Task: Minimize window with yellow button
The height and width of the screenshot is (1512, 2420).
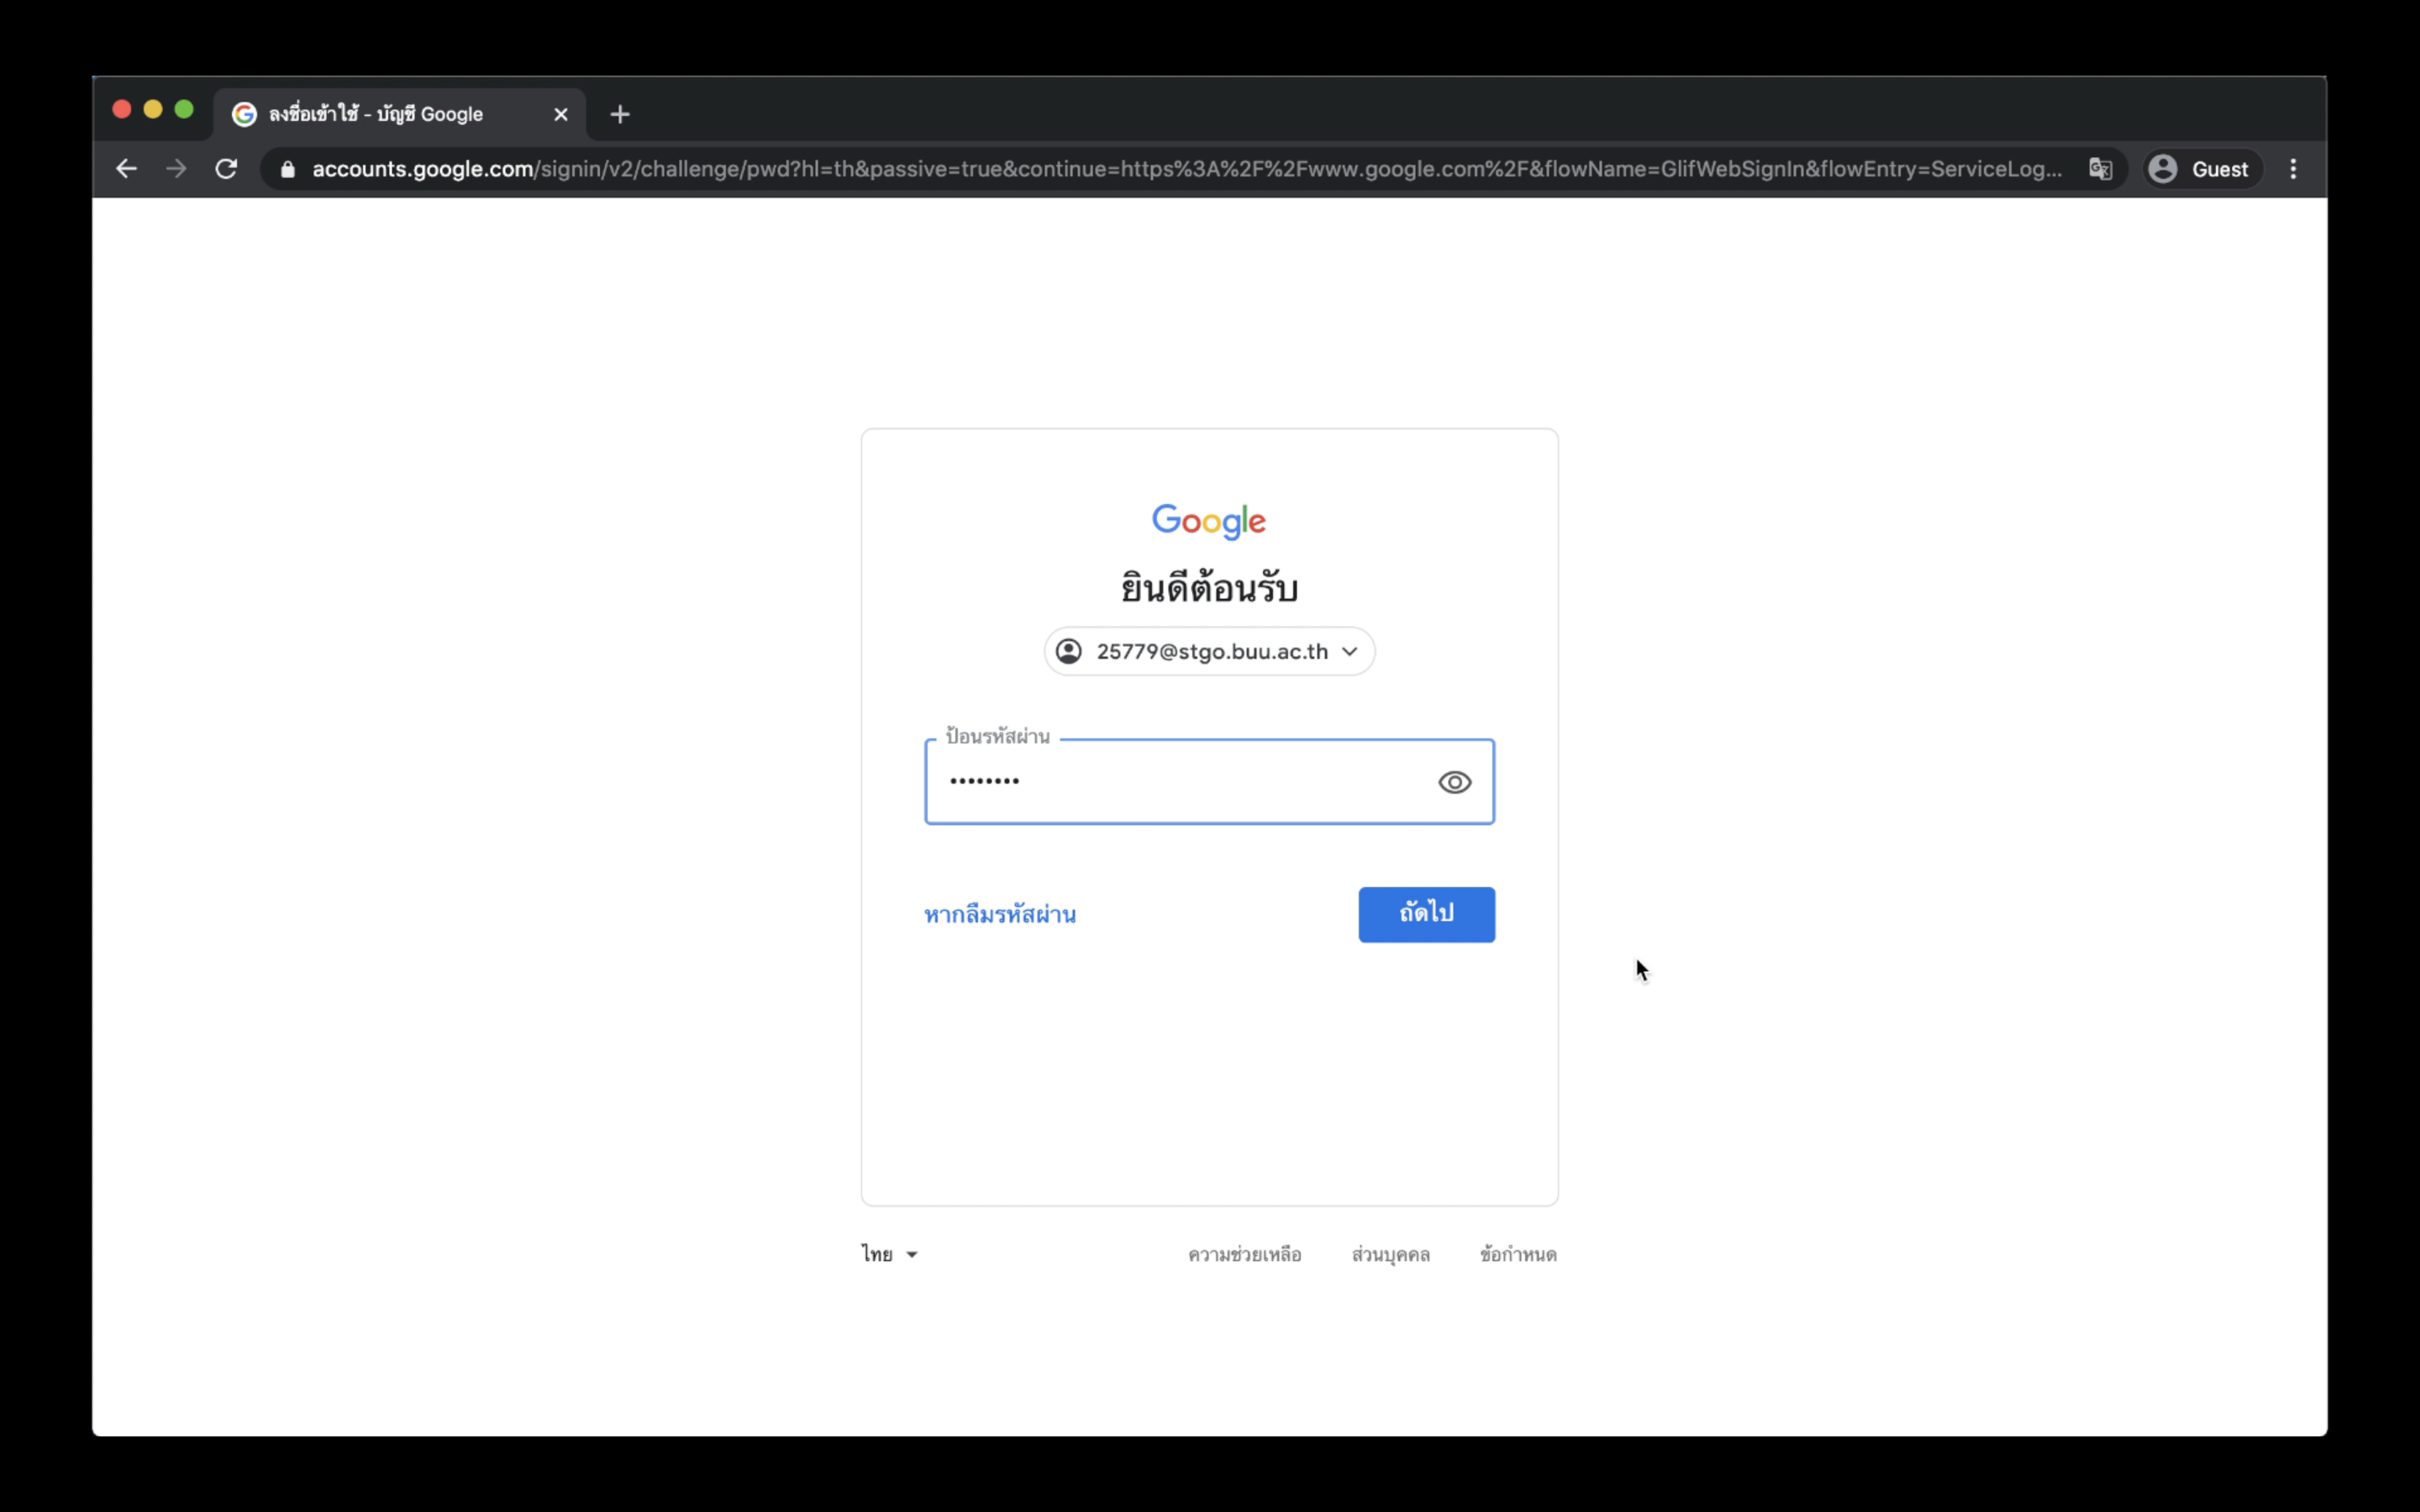Action: click(x=153, y=109)
